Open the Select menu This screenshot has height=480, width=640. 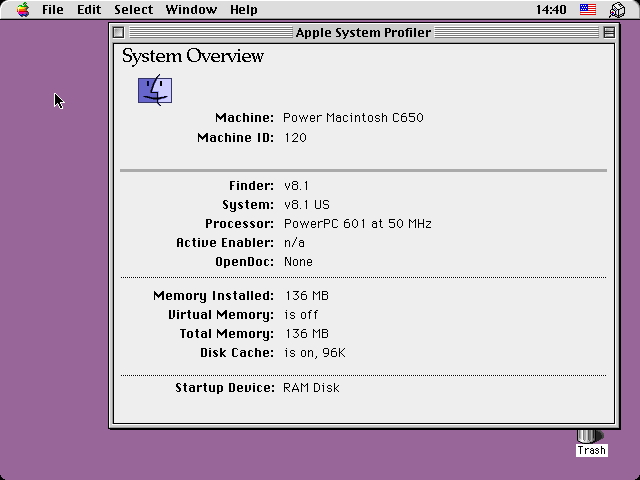coord(133,9)
